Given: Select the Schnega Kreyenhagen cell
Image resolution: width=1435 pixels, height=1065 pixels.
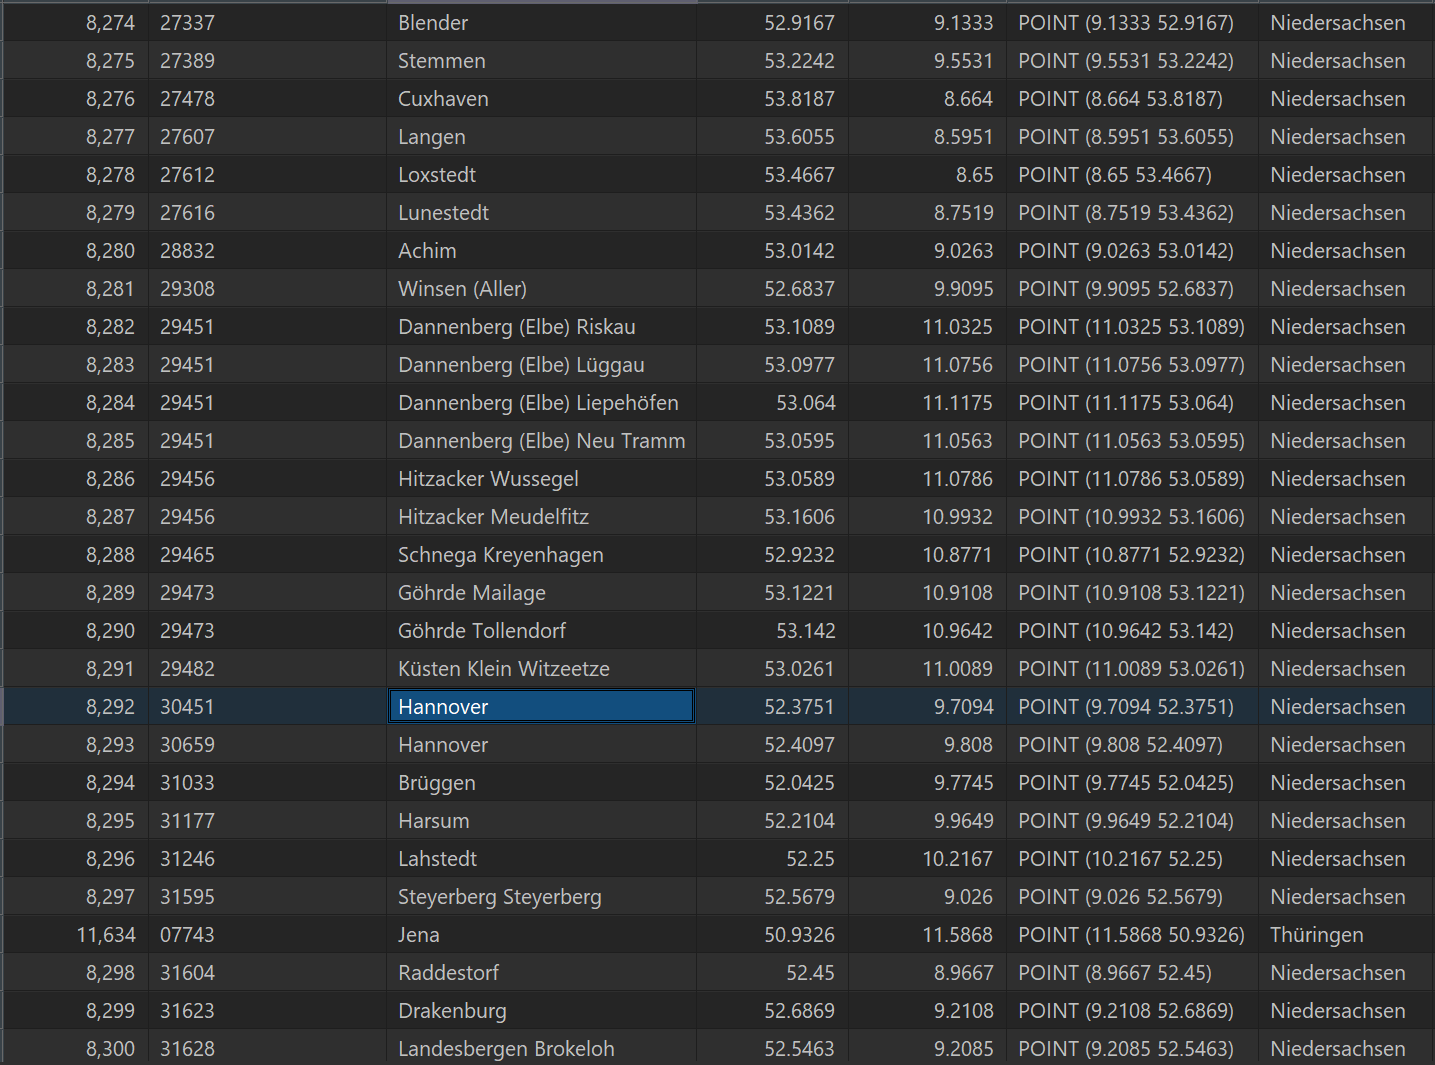Looking at the screenshot, I should click(500, 555).
